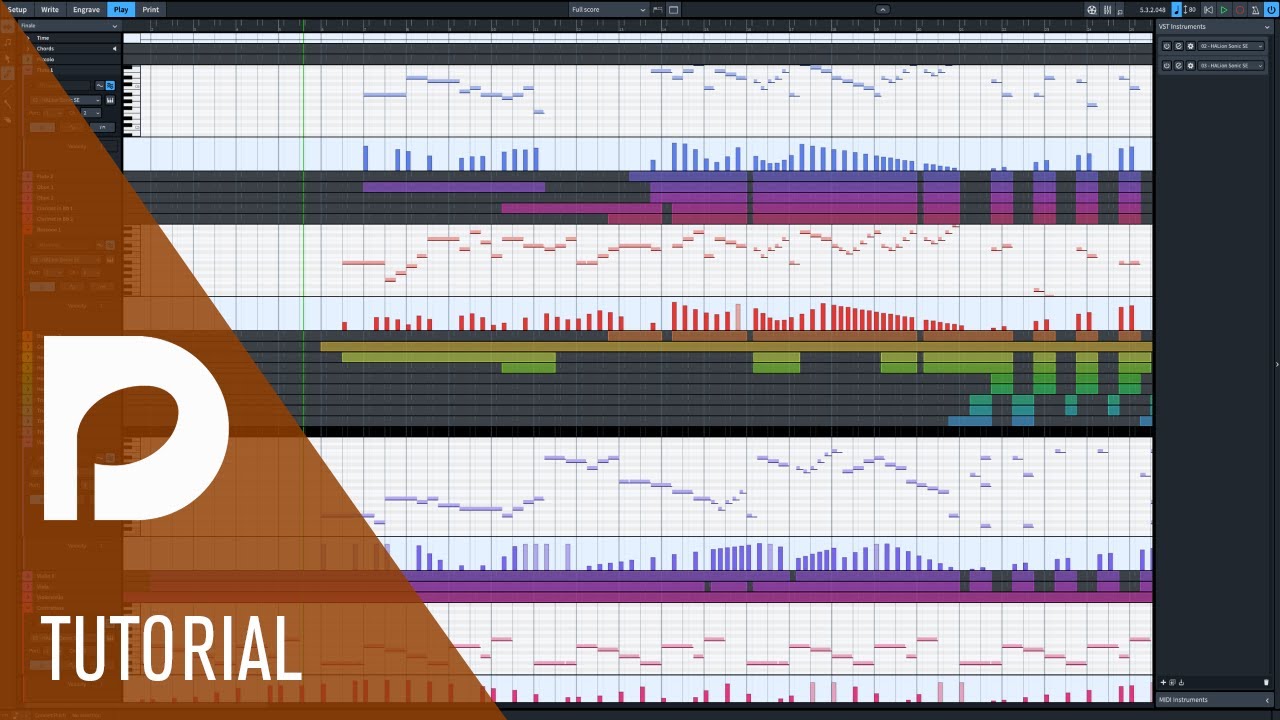Delete the selected VST instrument
The image size is (1280, 720).
tap(1266, 682)
